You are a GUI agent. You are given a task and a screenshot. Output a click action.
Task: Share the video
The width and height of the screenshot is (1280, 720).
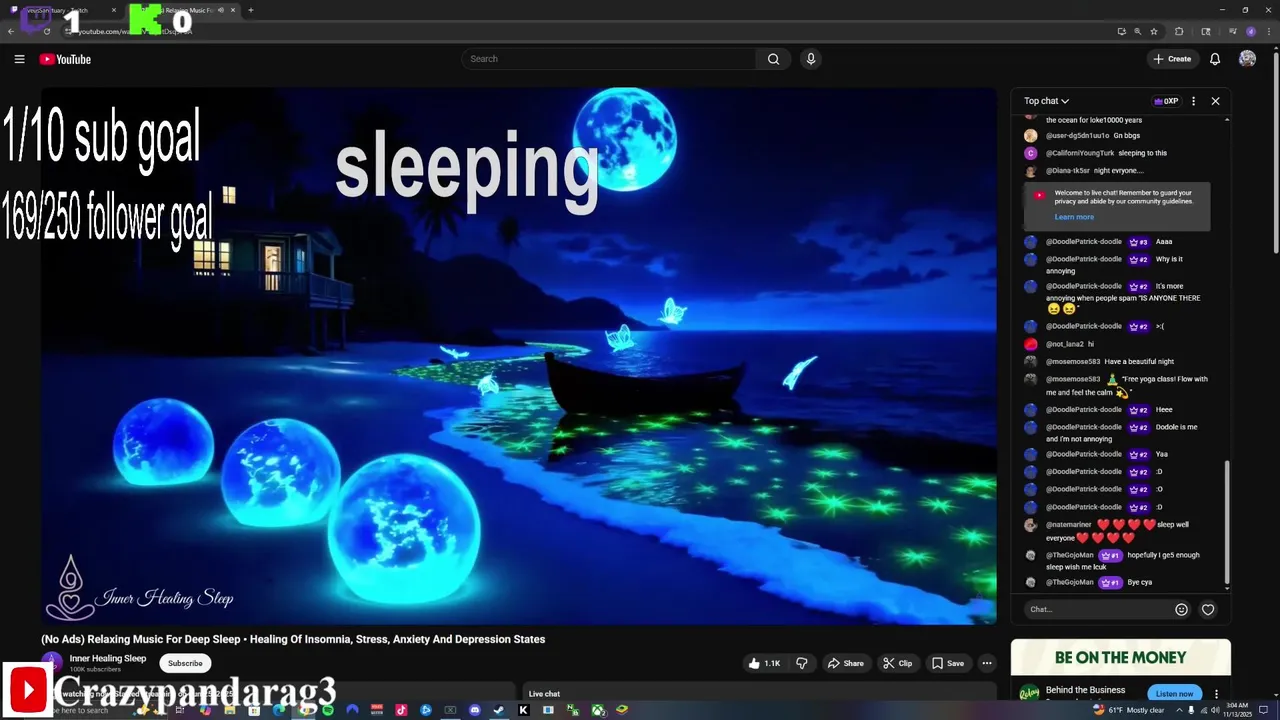click(845, 663)
